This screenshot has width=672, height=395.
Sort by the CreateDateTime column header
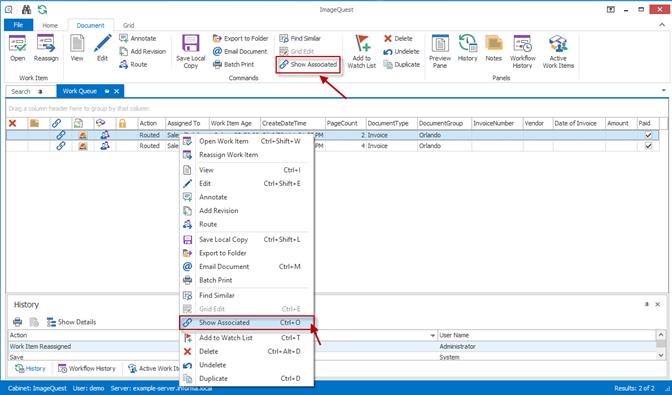(x=293, y=123)
